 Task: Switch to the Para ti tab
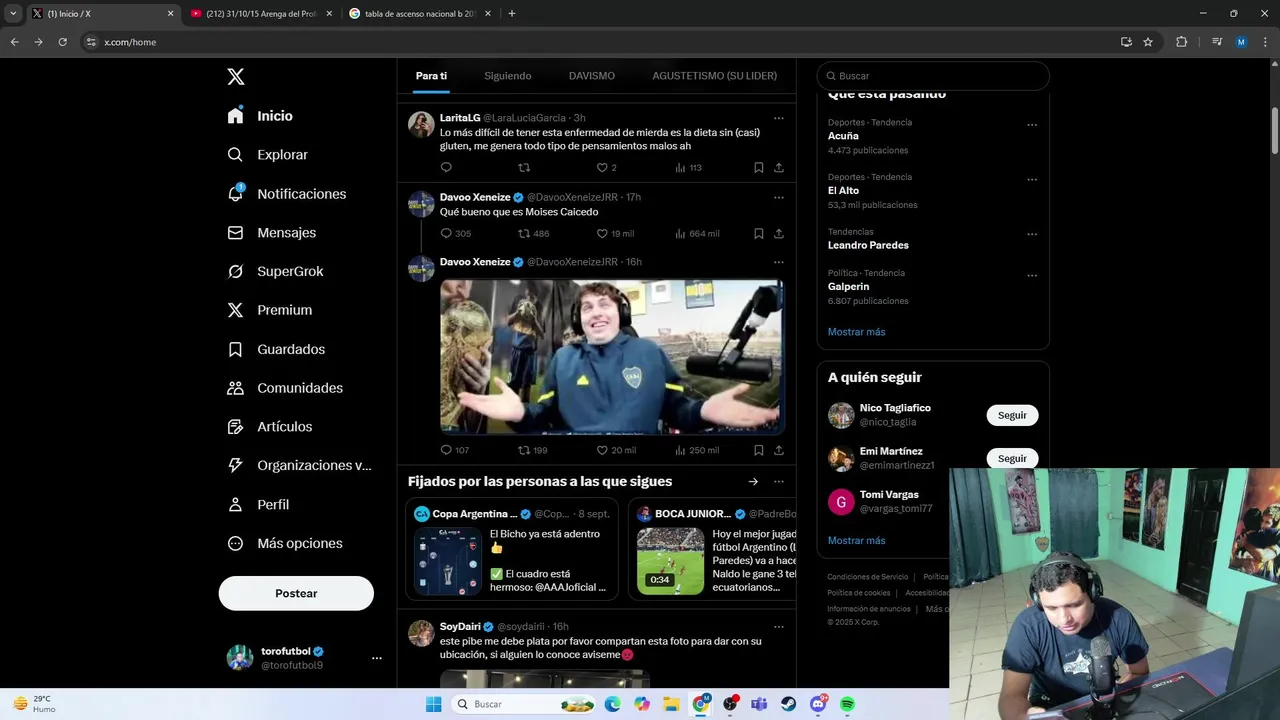pos(431,76)
